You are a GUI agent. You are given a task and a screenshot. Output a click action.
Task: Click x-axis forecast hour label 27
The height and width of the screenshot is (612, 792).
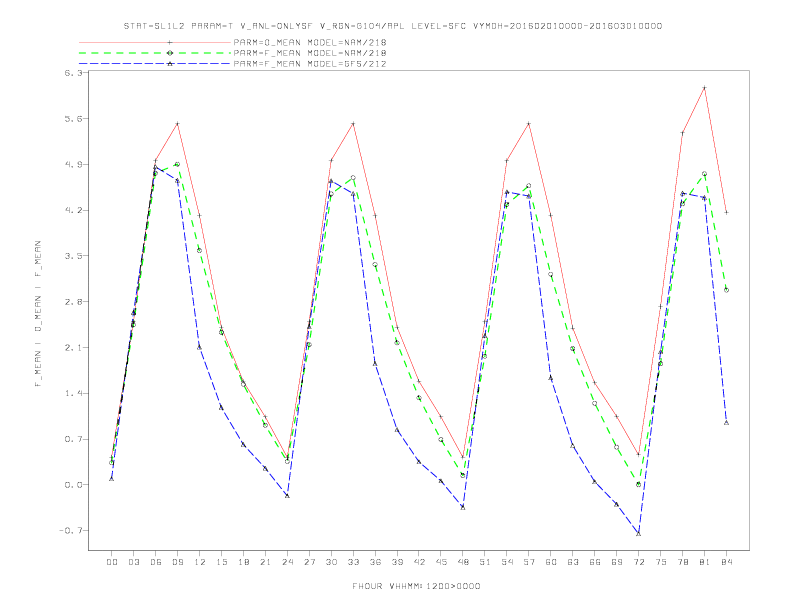tap(309, 562)
